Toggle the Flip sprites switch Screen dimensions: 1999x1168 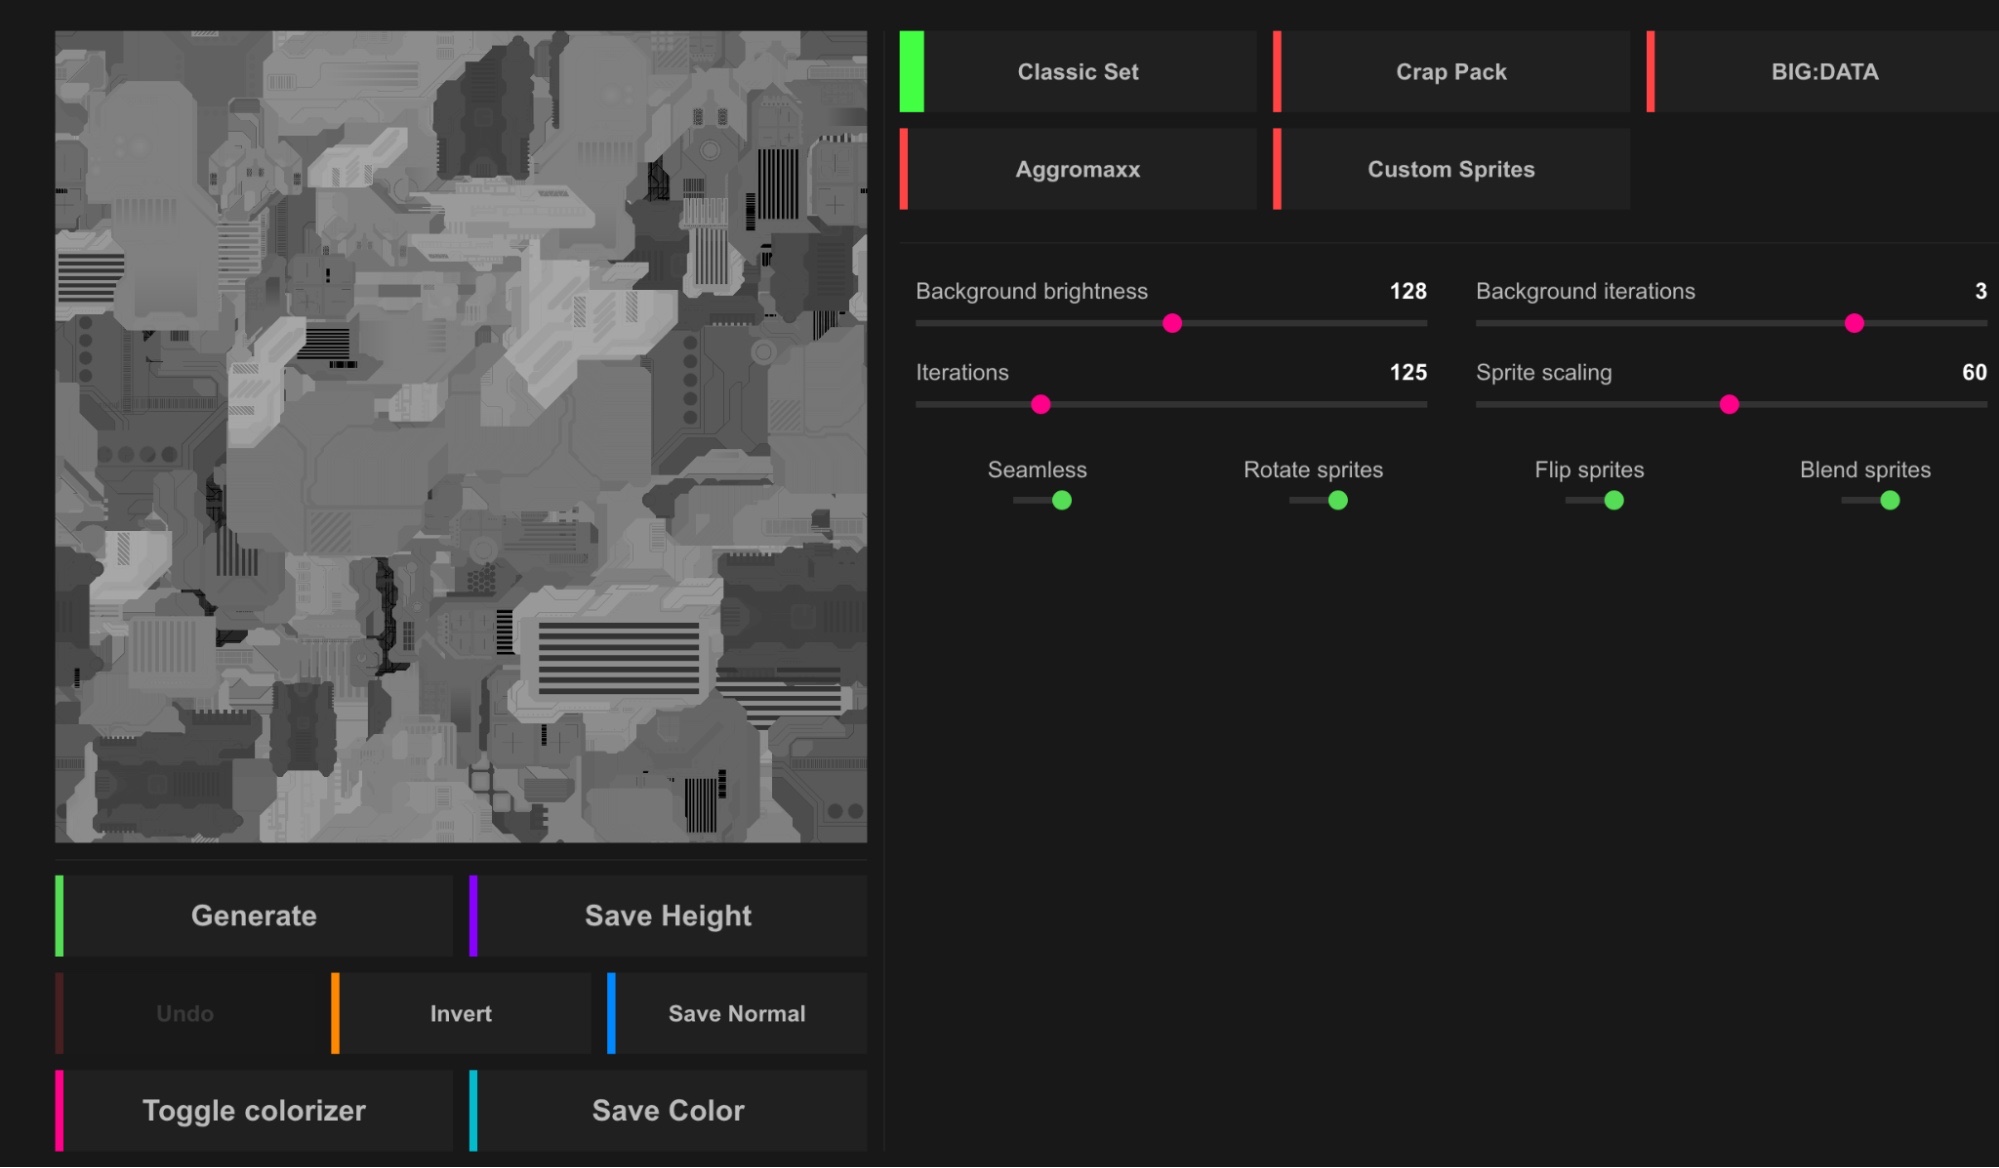[x=1614, y=498]
